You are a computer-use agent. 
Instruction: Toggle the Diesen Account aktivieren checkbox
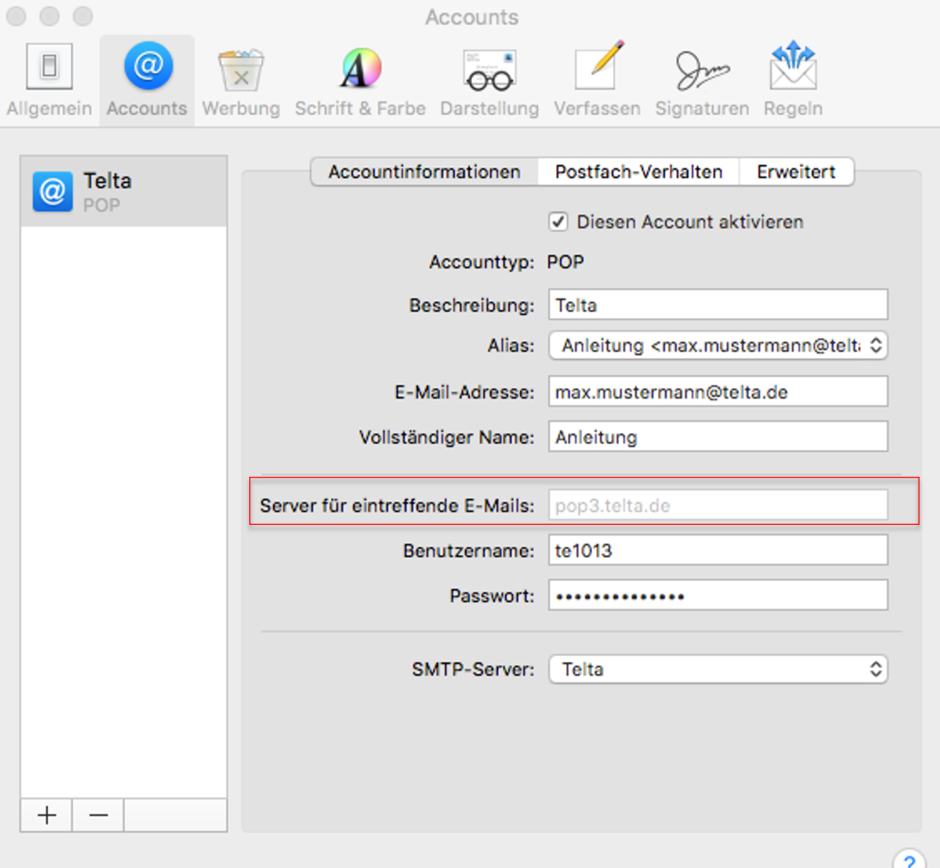pyautogui.click(x=558, y=222)
